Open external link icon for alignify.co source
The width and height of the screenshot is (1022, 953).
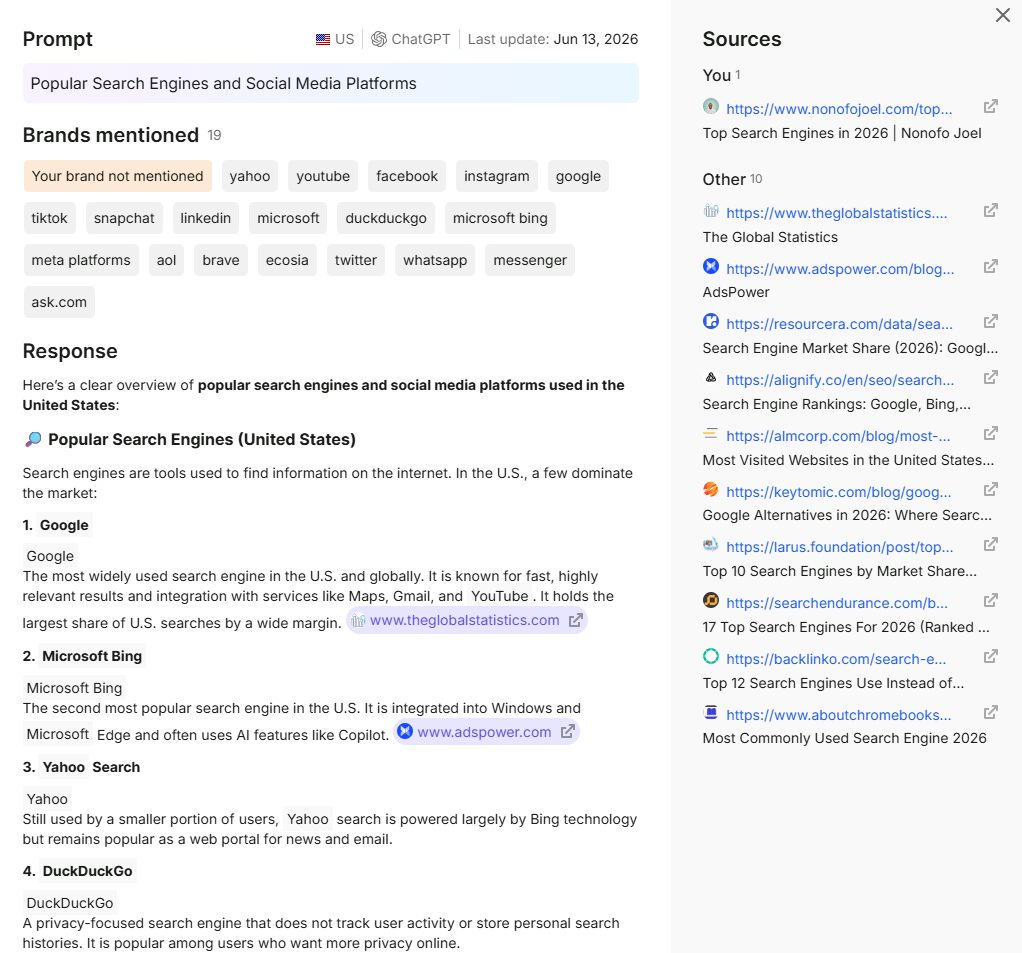click(991, 377)
